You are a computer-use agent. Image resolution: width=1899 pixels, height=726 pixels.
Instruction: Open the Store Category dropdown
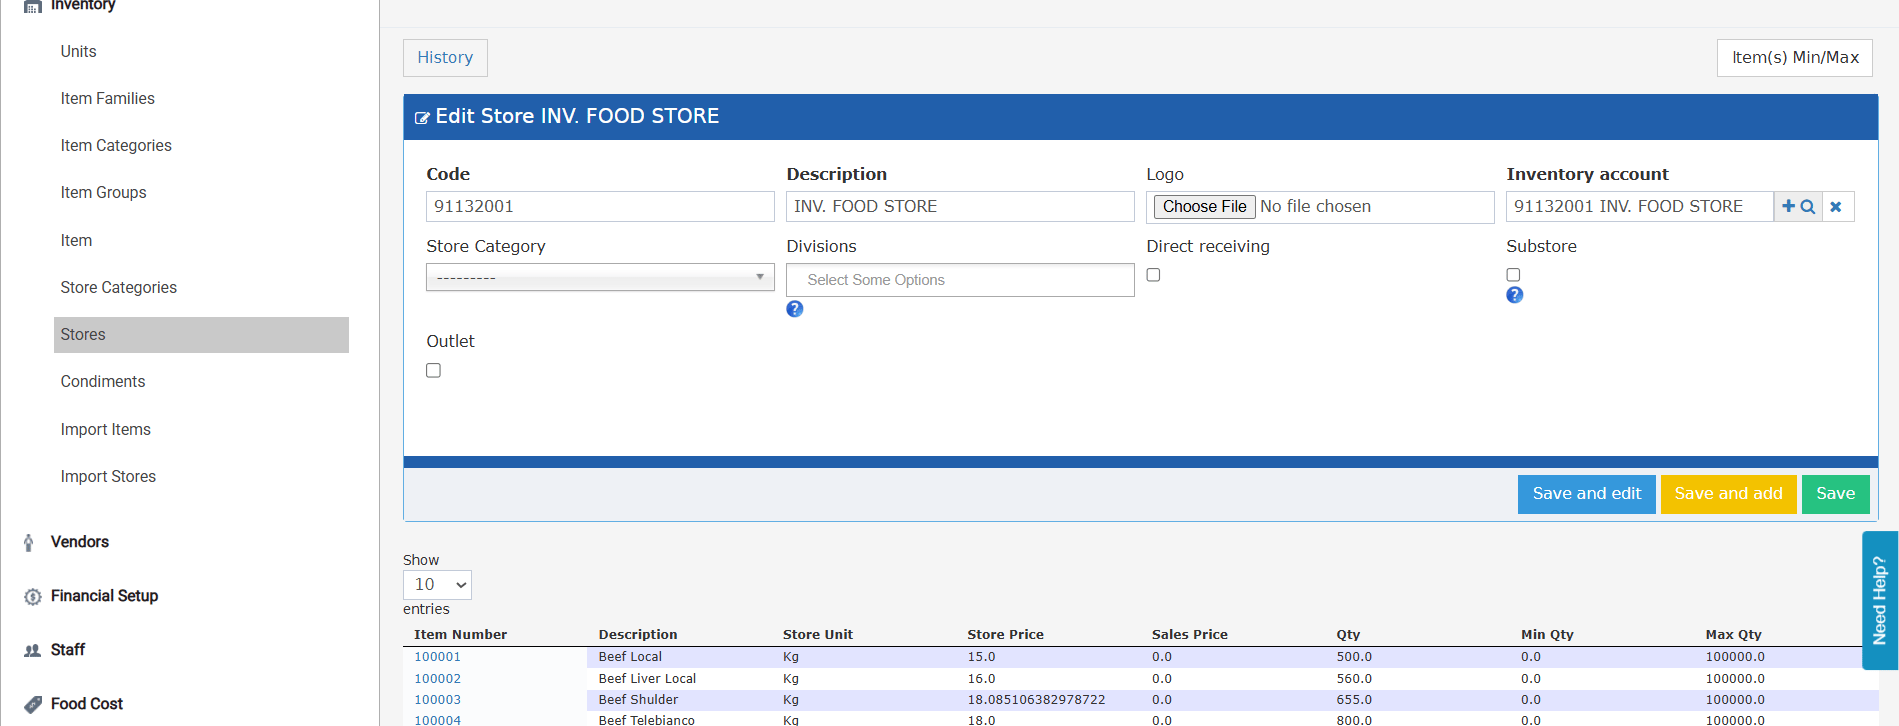600,277
